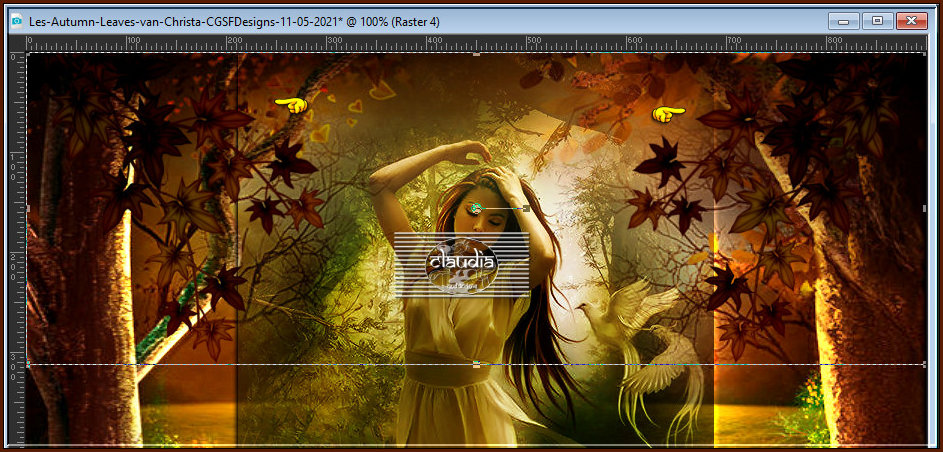This screenshot has height=452, width=943.
Task: Close the Les-Autumn-Leaves image window
Action: (x=912, y=21)
